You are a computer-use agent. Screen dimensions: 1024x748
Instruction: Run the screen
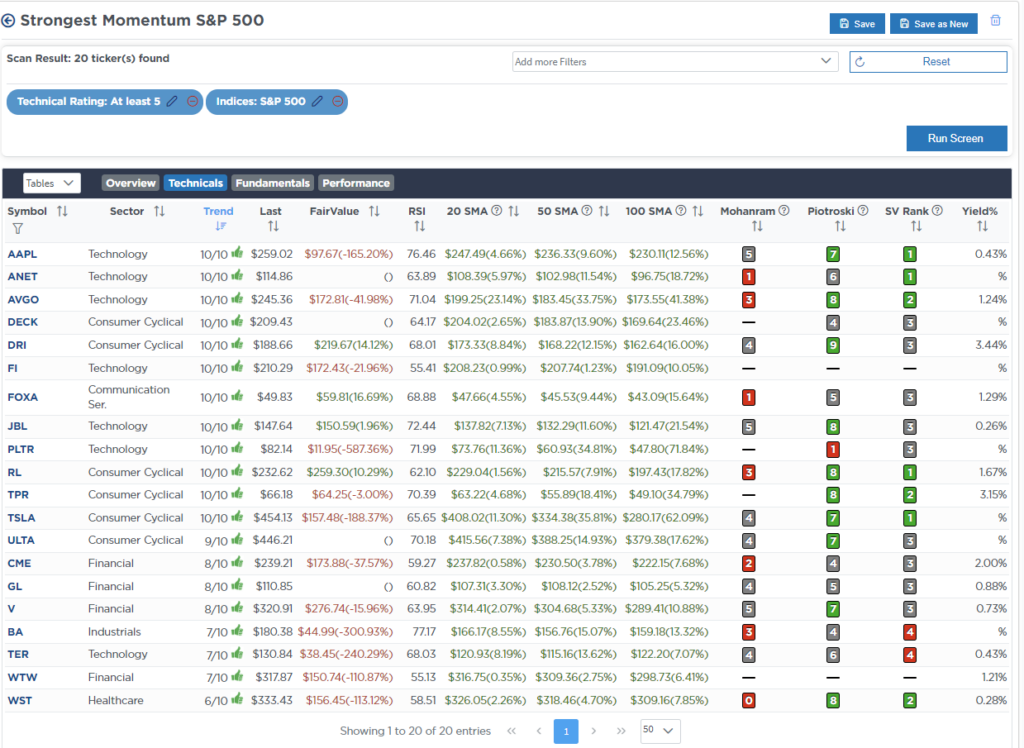click(956, 138)
